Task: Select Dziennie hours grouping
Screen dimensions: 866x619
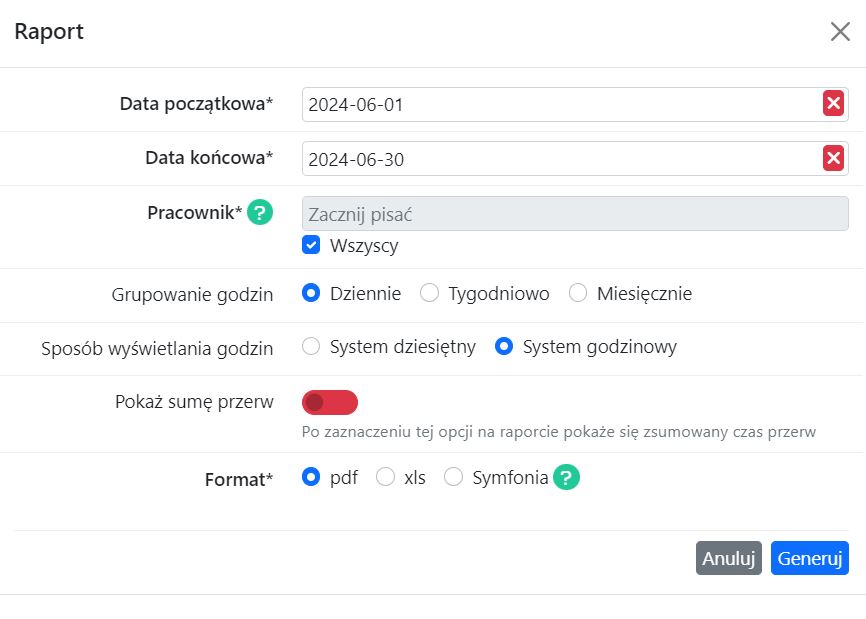Action: tap(313, 293)
